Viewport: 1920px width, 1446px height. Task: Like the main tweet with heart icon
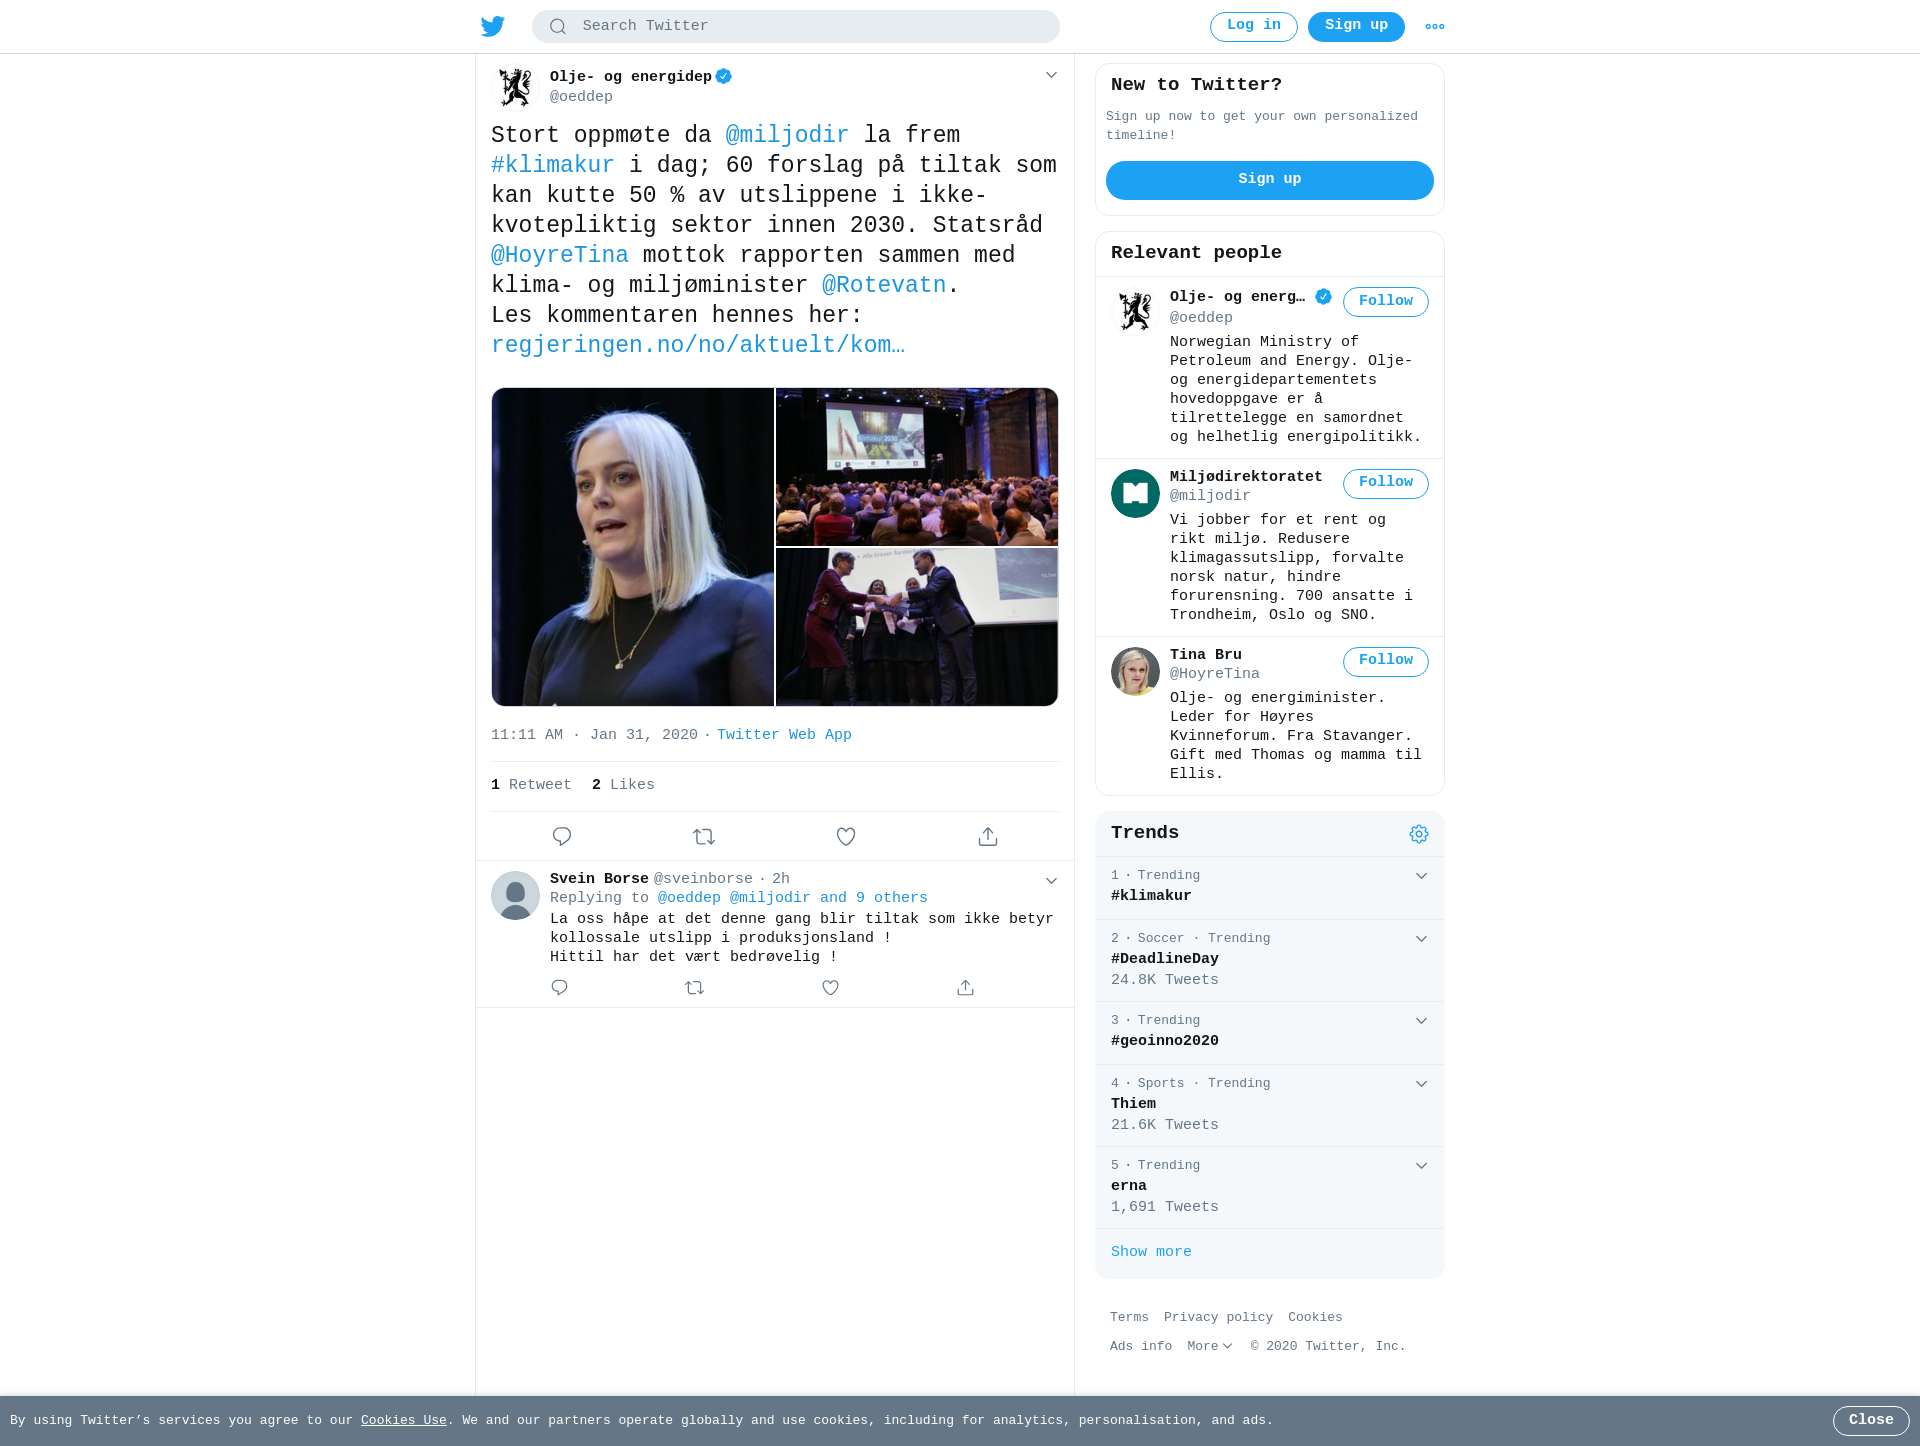[x=846, y=836]
